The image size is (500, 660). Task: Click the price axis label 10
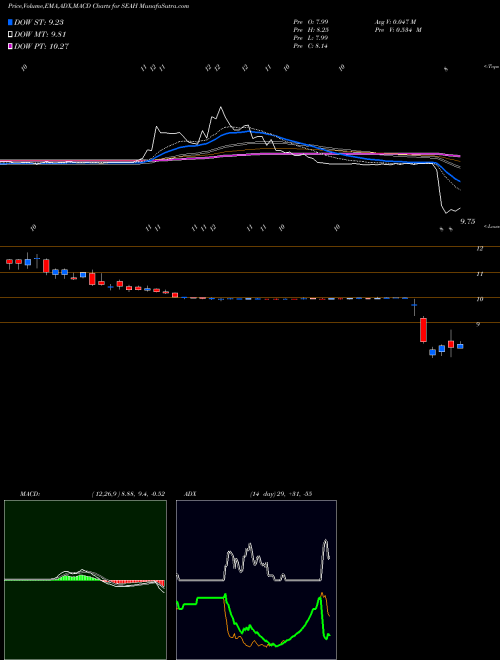click(x=479, y=299)
